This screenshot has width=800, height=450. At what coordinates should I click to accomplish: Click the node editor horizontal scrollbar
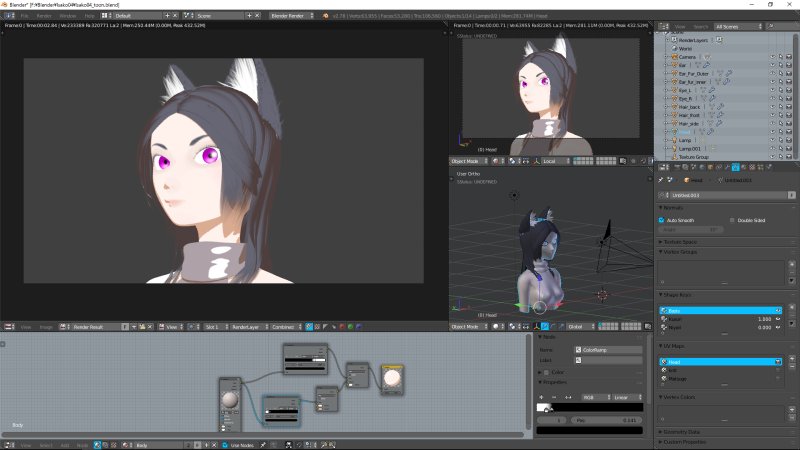click(263, 435)
